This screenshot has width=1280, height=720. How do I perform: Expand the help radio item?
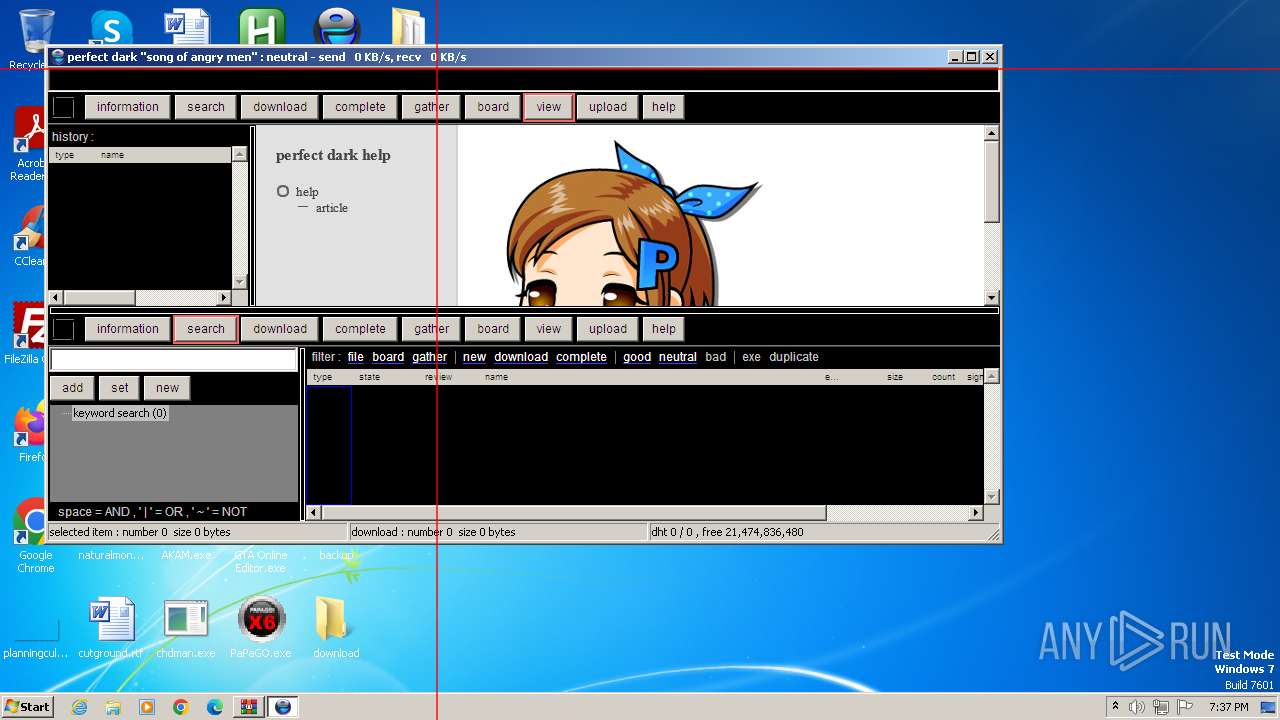click(283, 191)
